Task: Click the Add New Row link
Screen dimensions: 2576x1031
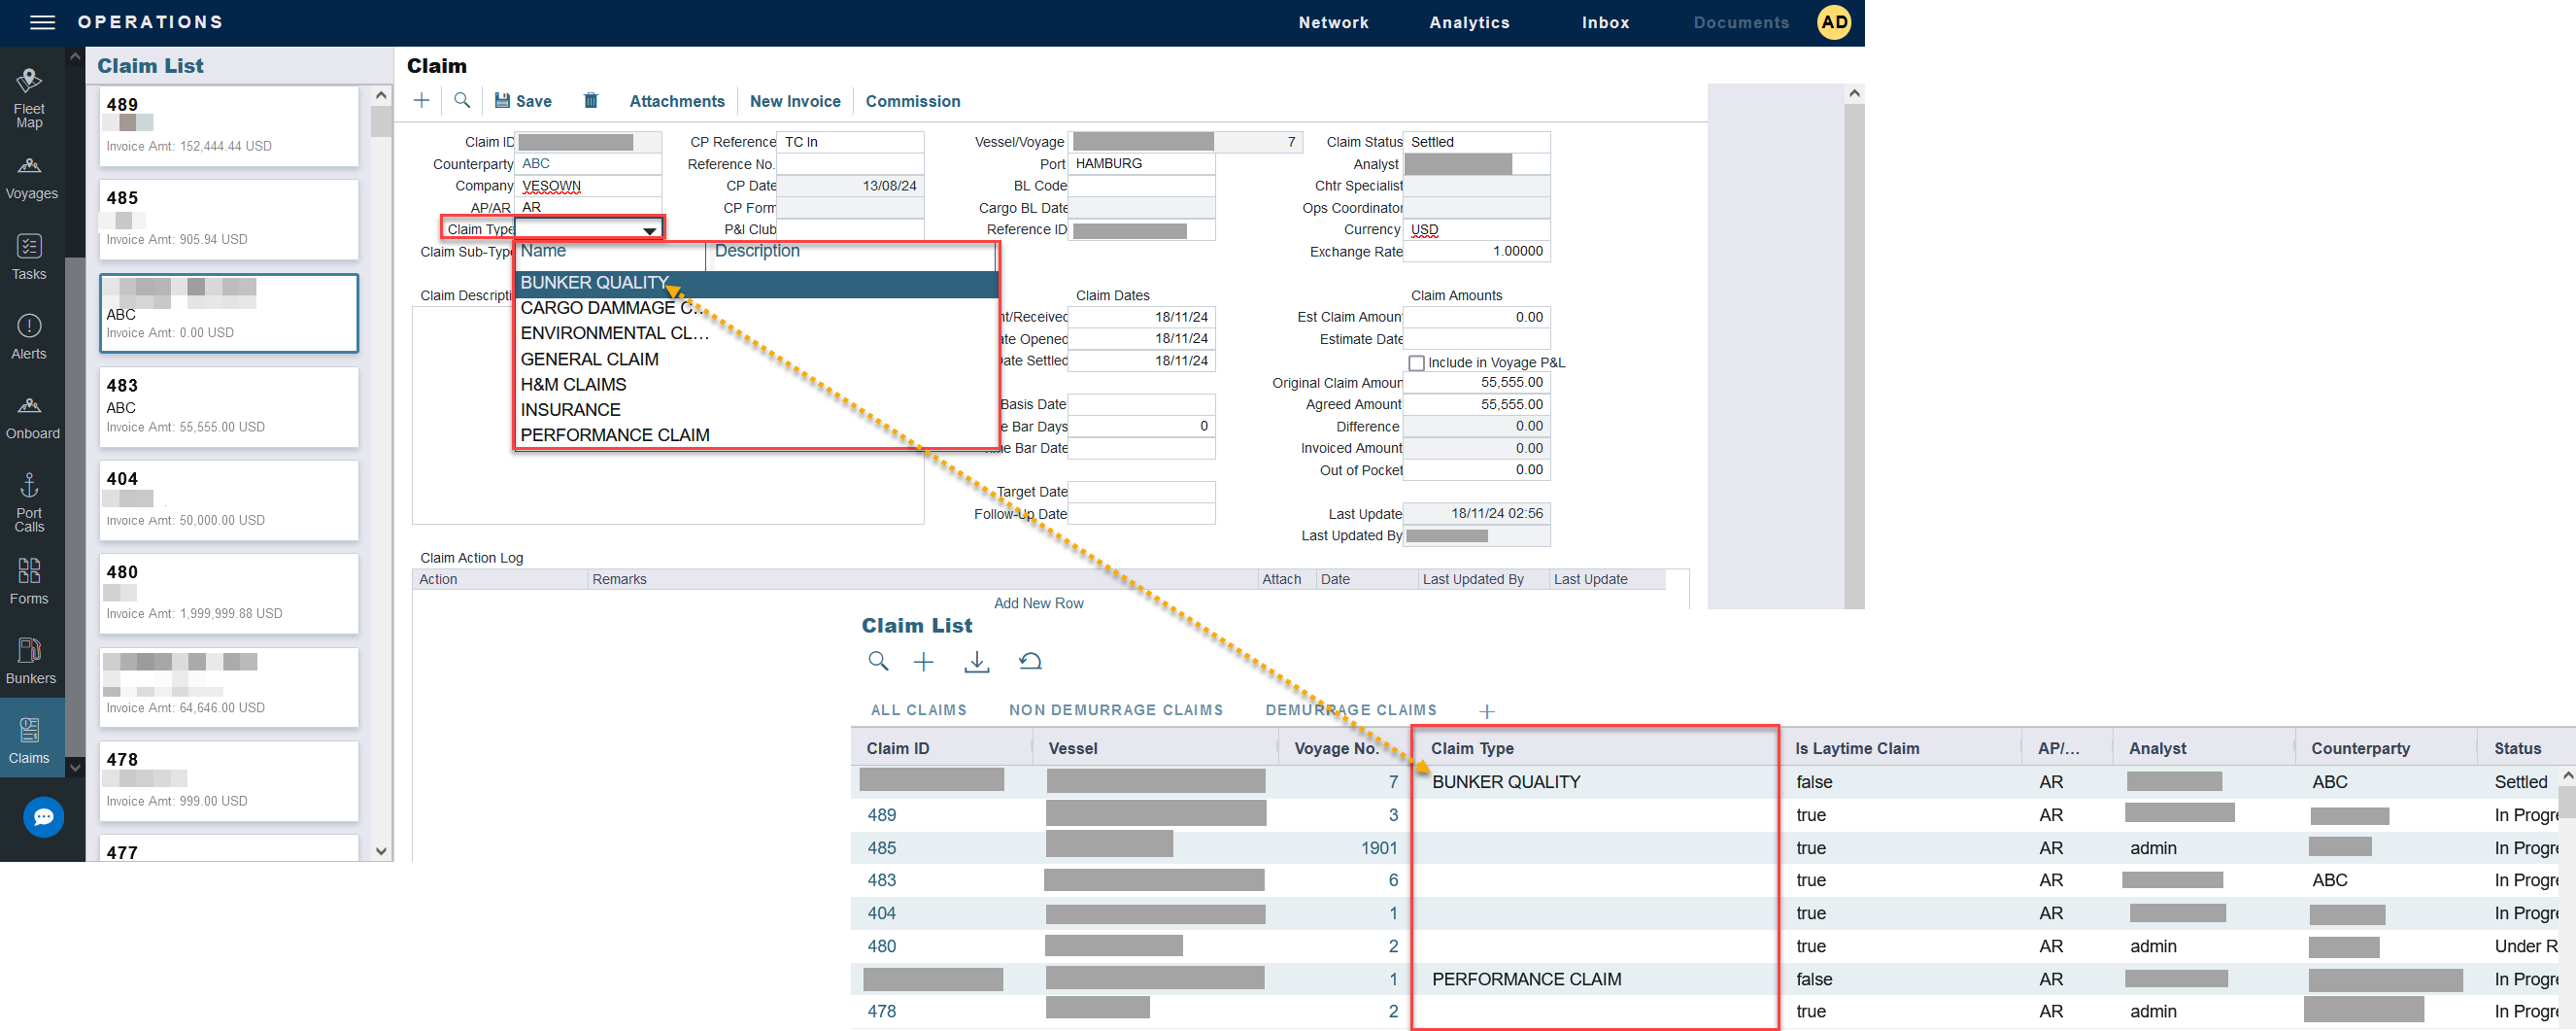Action: point(1038,603)
